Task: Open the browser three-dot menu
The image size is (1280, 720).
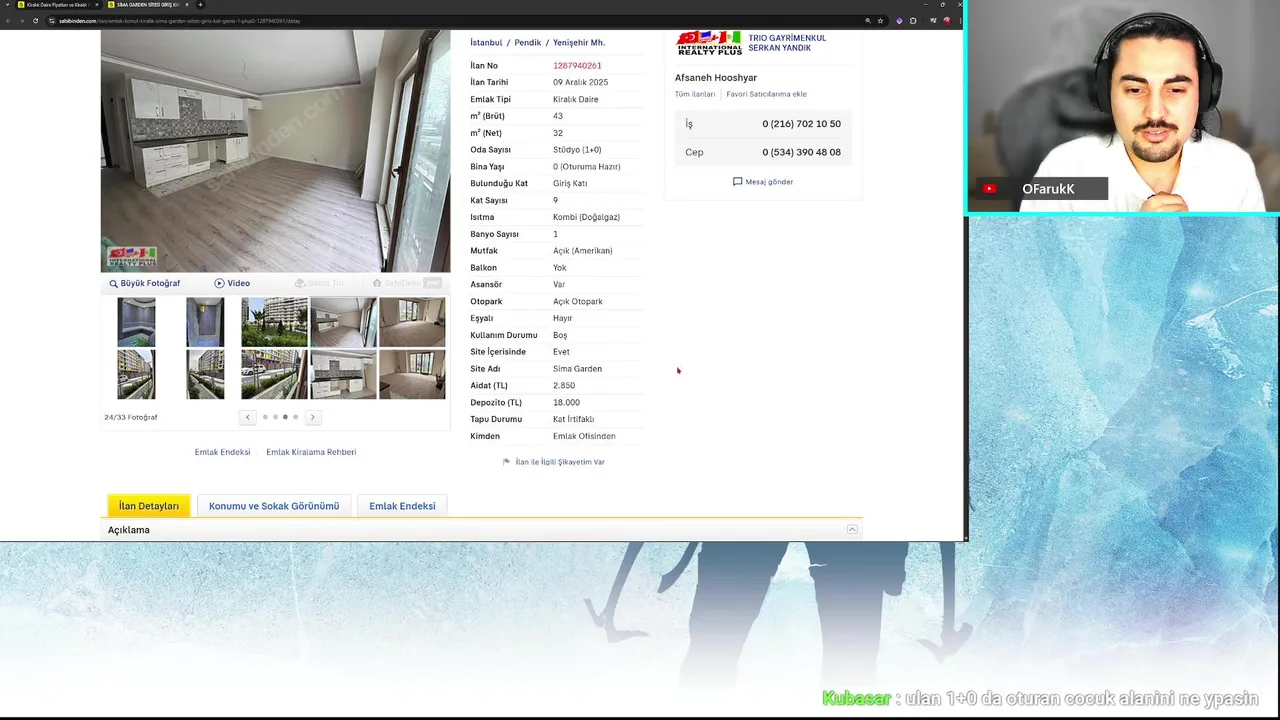Action: [x=958, y=20]
